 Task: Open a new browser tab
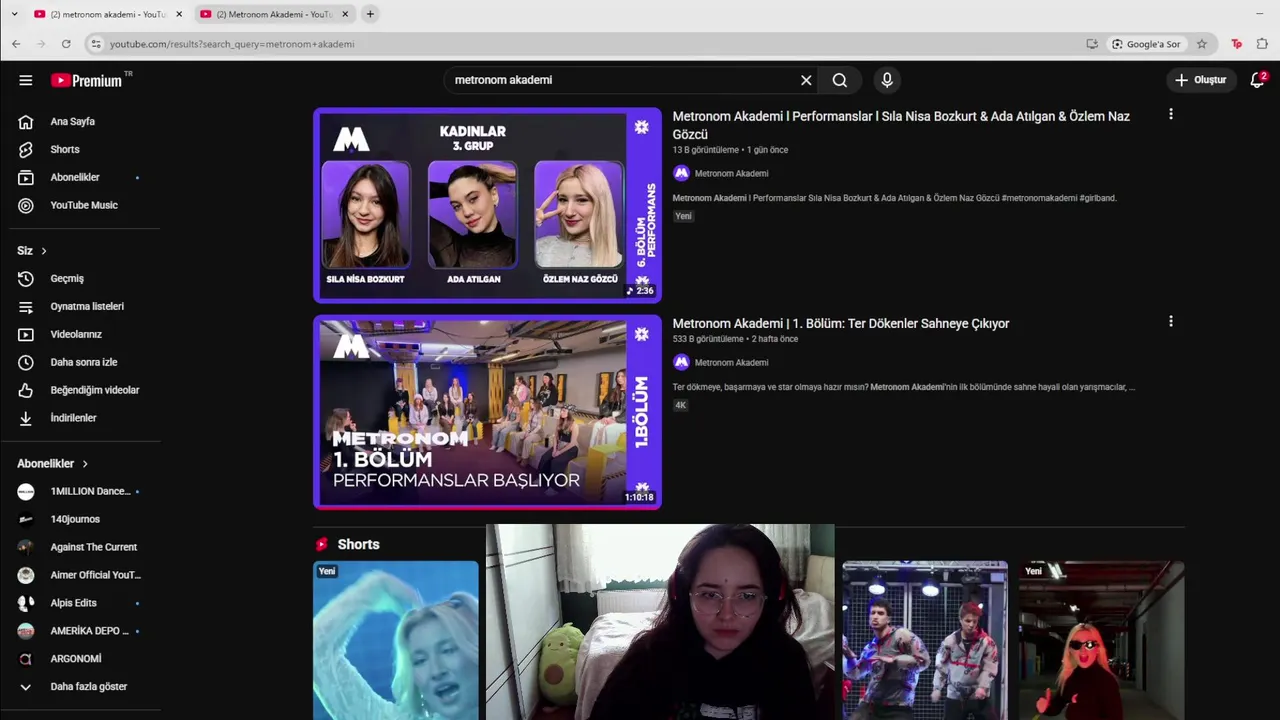point(370,14)
